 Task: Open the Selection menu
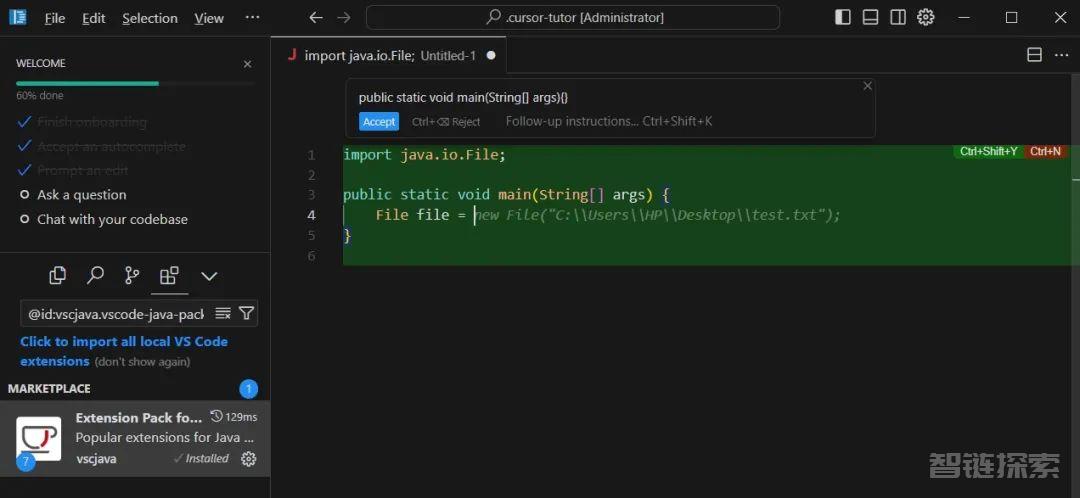click(150, 18)
